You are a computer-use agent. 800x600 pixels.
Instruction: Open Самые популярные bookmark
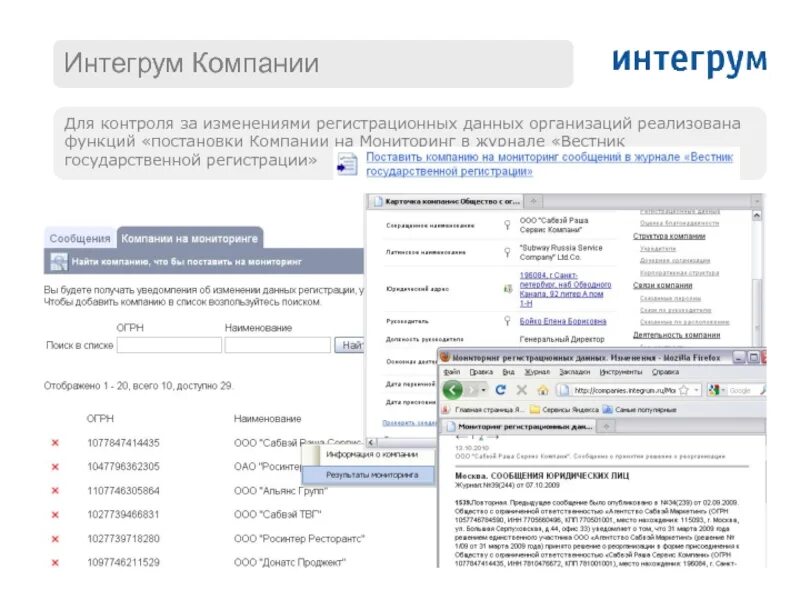click(639, 410)
